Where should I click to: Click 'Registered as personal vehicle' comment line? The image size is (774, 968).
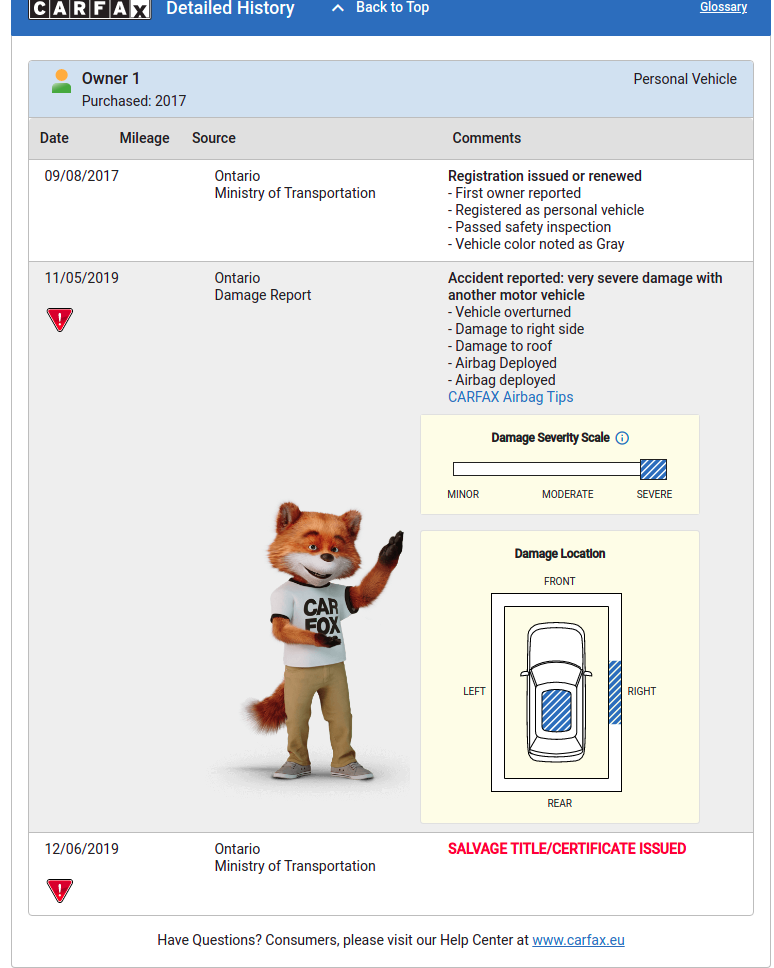[546, 211]
